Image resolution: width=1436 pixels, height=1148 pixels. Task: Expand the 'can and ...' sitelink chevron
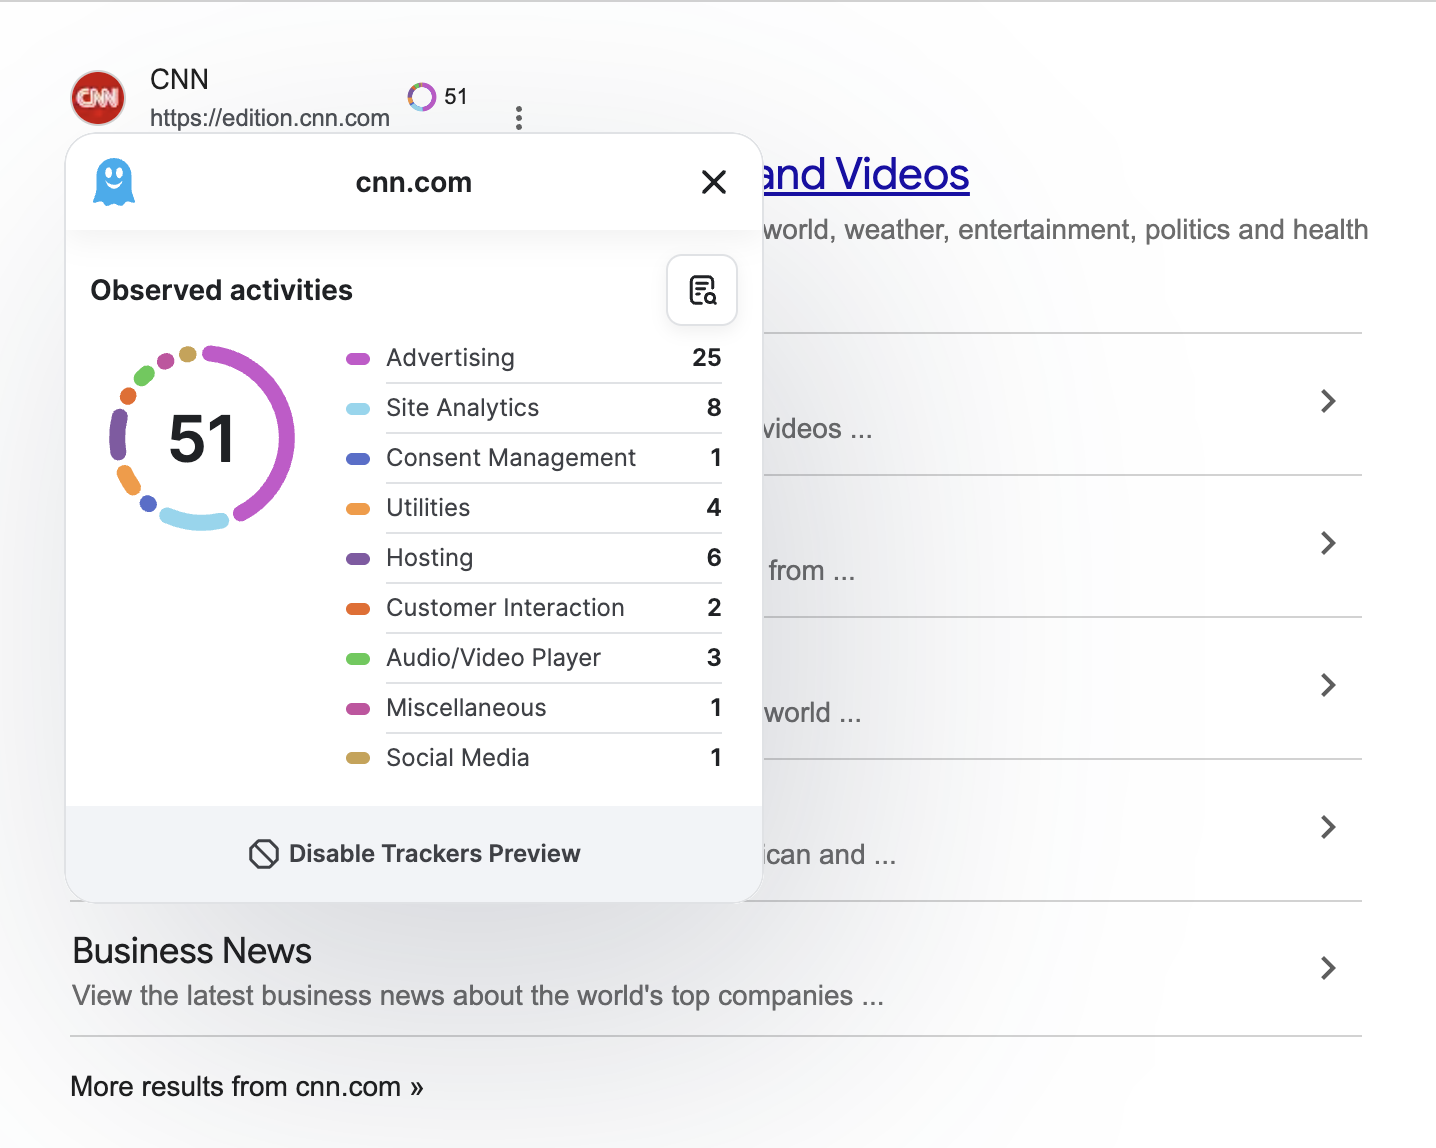tap(1328, 827)
